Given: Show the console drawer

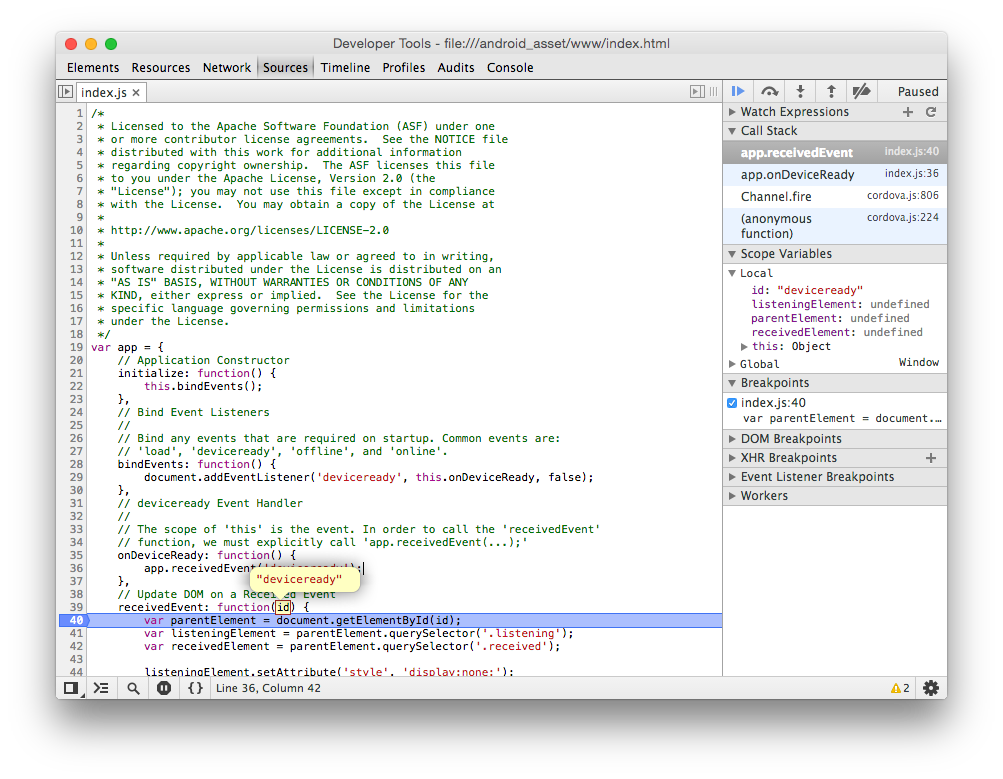Looking at the screenshot, I should (x=101, y=688).
